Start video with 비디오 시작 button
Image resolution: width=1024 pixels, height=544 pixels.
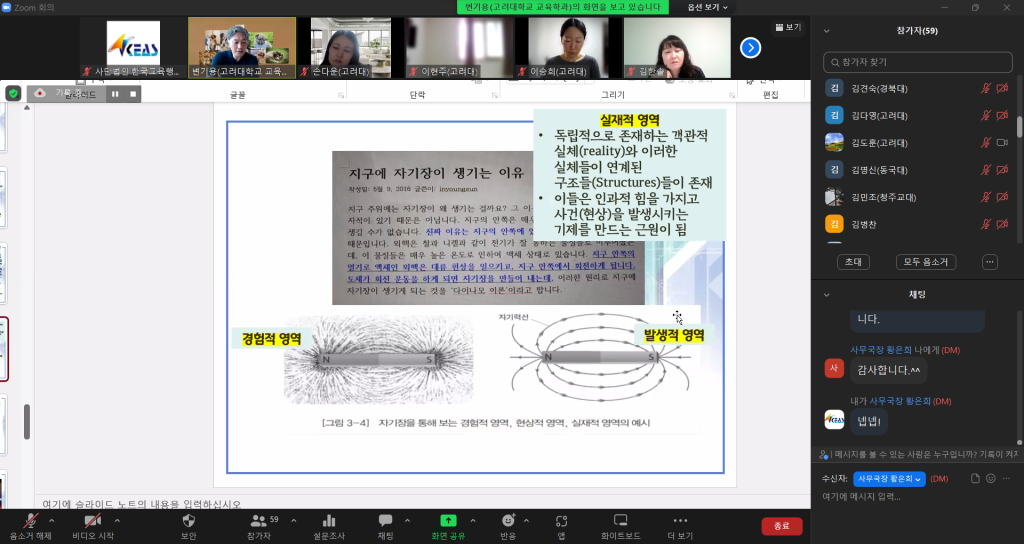(92, 521)
